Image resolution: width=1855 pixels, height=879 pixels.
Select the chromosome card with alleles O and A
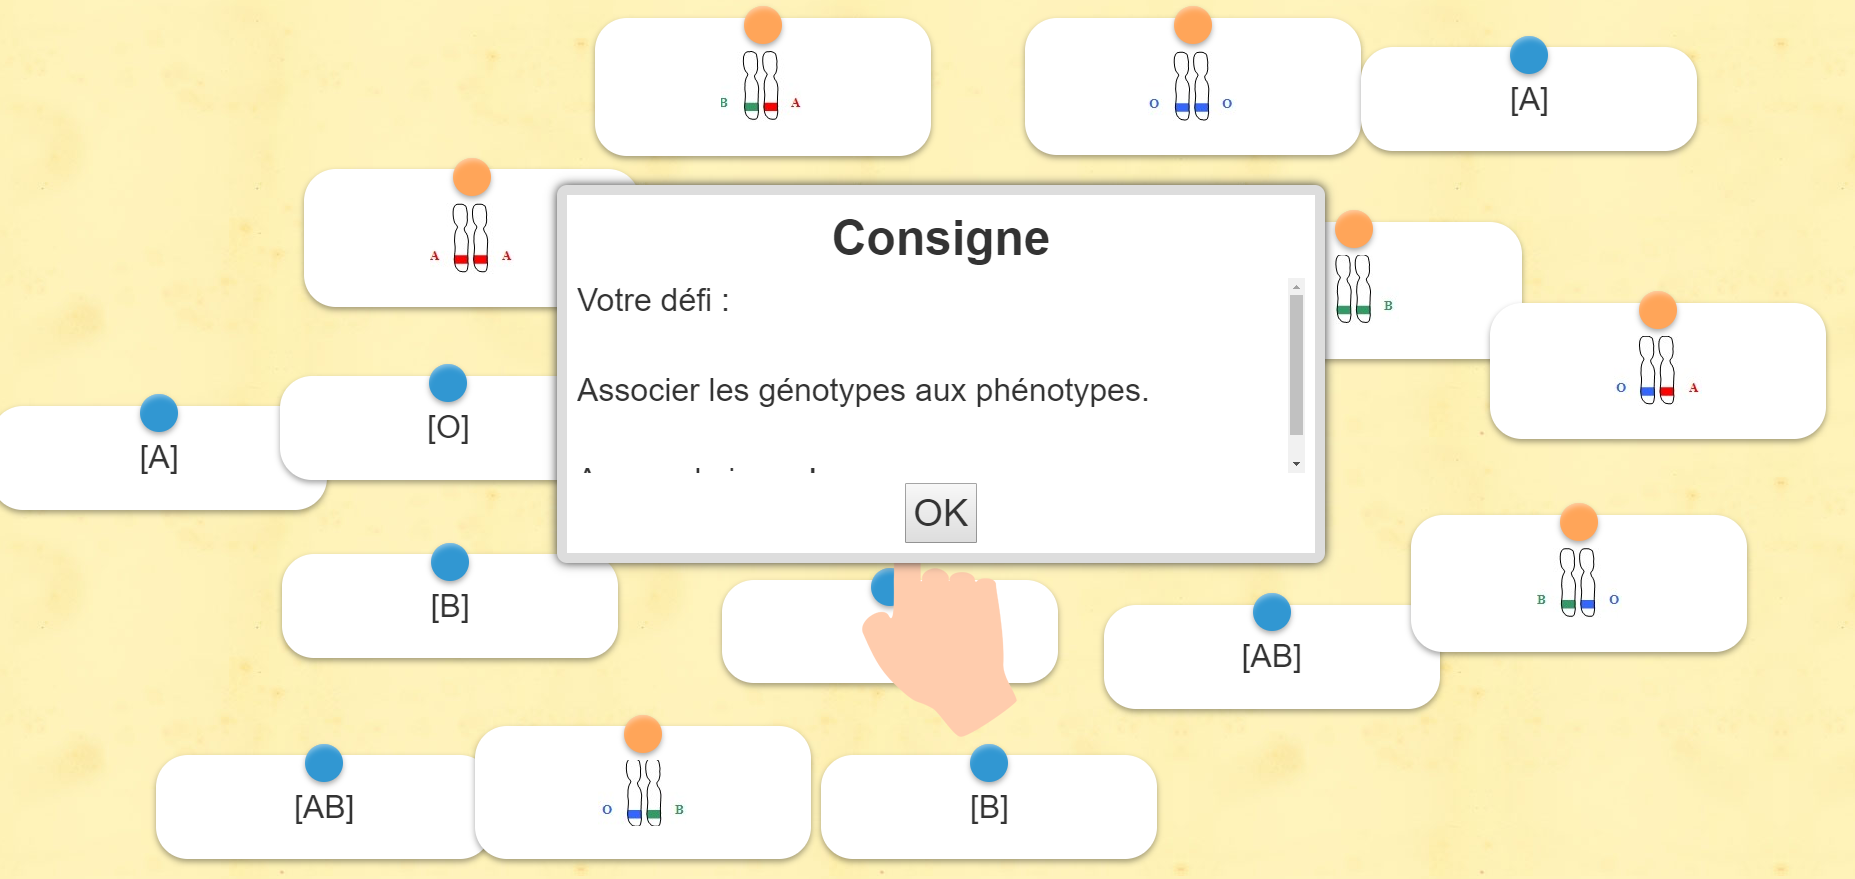click(x=1657, y=371)
